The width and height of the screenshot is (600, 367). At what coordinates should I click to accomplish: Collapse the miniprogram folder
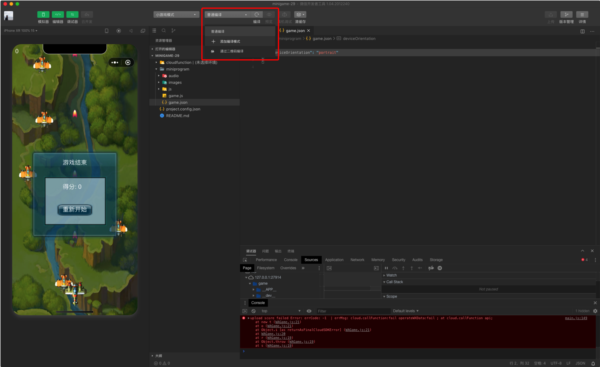click(157, 69)
